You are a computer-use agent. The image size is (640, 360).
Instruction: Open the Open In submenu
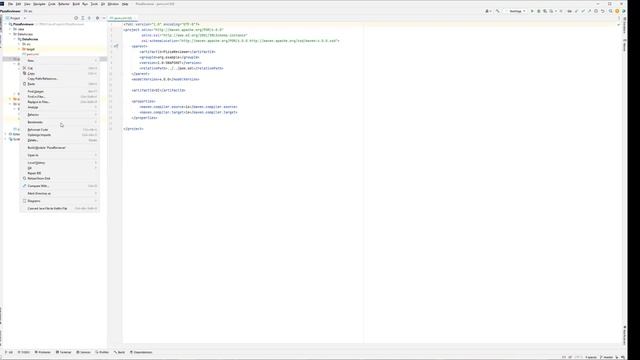(x=60, y=155)
